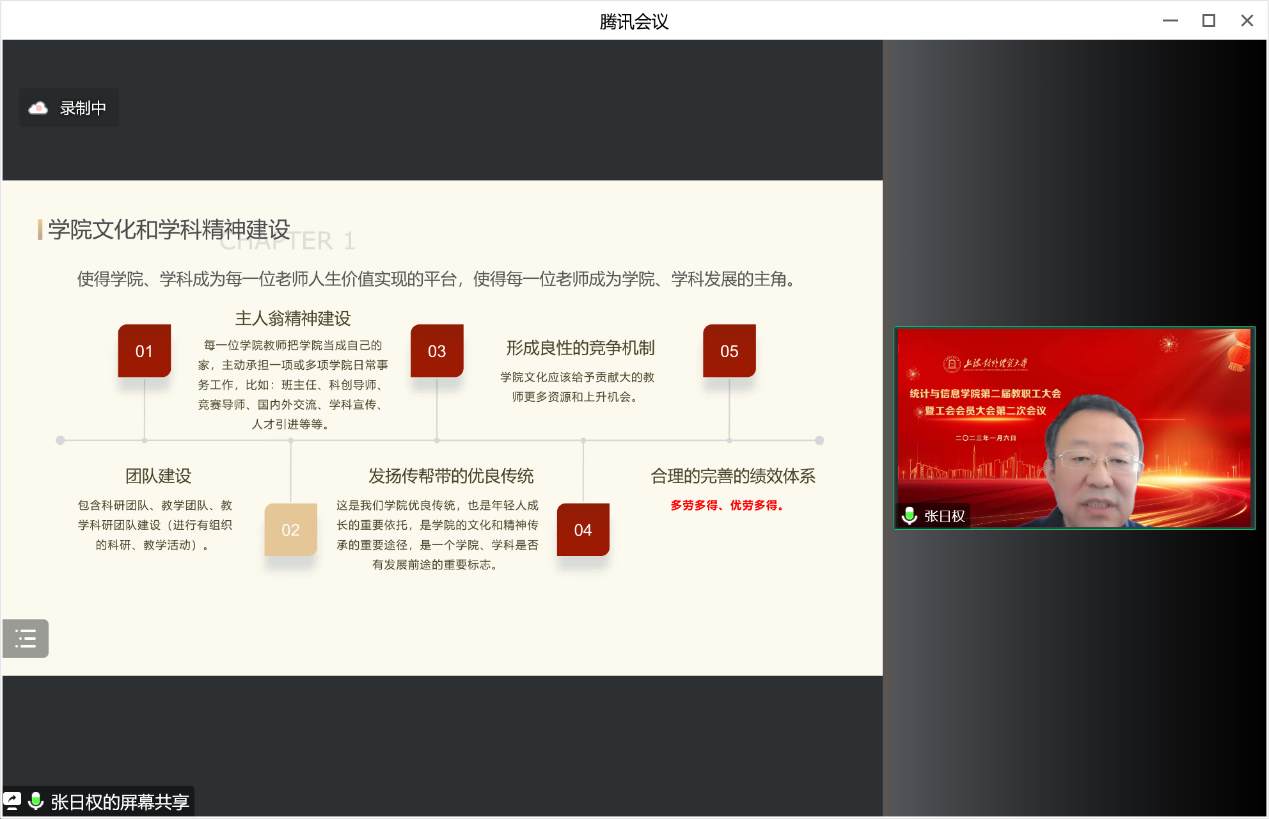Click the "录制中" recording status label
Image resolution: width=1269 pixels, height=819 pixels.
83,108
